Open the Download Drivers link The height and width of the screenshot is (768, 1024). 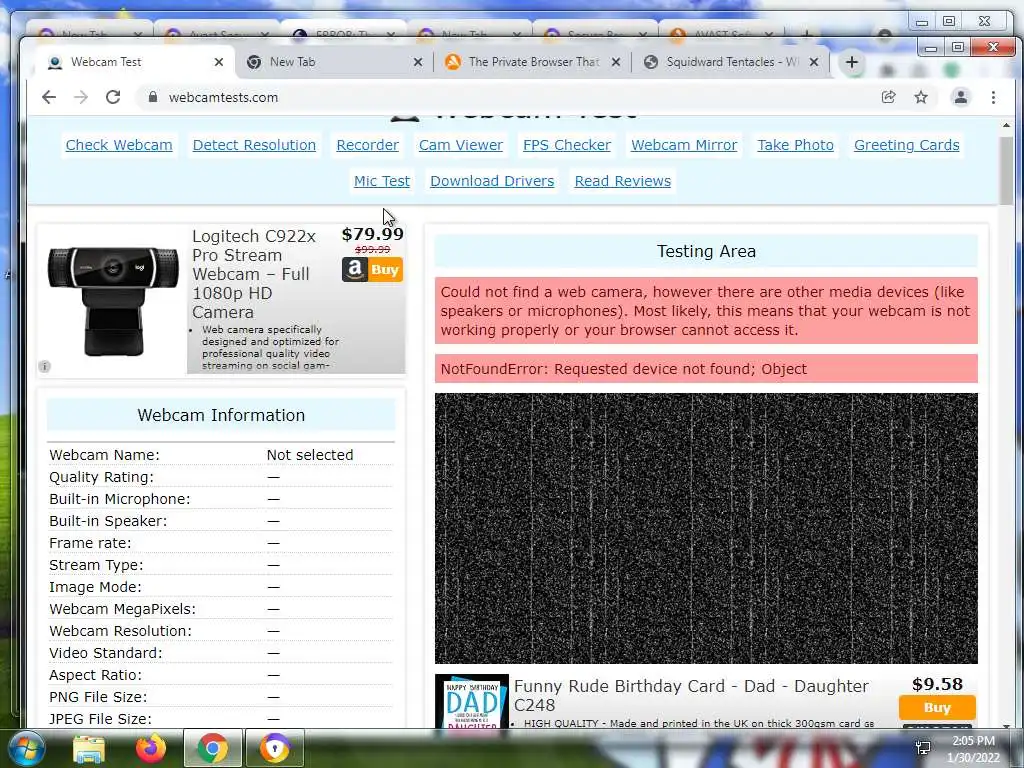pyautogui.click(x=492, y=181)
